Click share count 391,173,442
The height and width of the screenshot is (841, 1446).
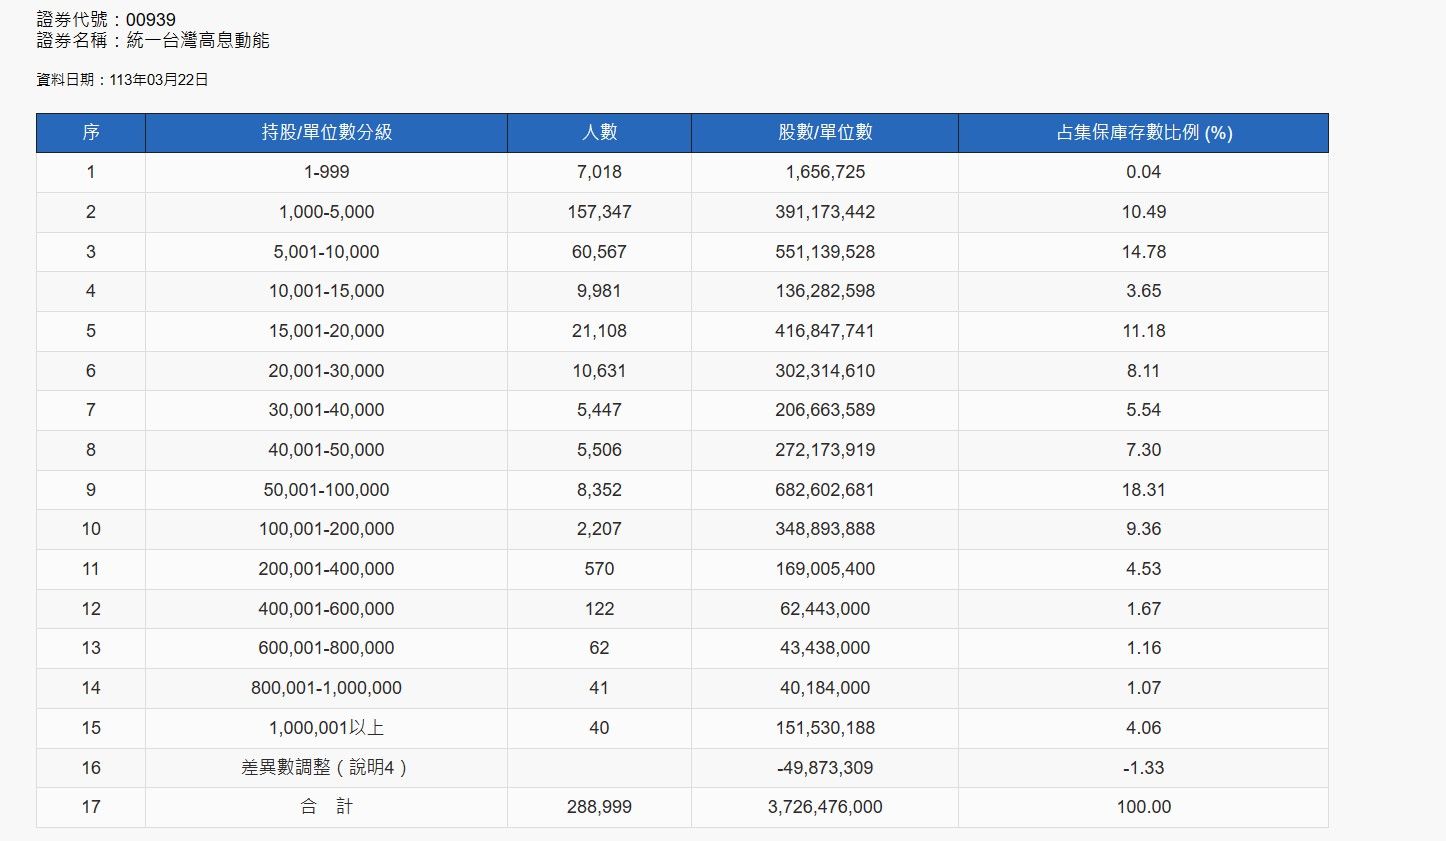pos(825,212)
